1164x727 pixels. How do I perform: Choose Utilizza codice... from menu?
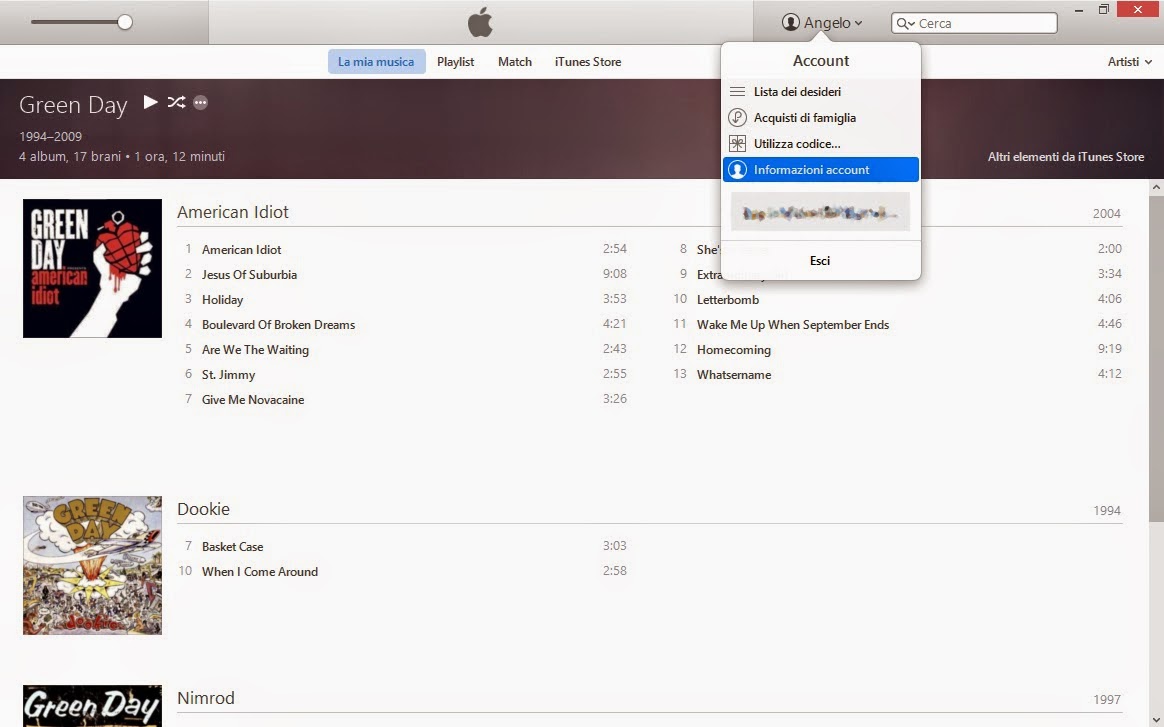coord(820,143)
